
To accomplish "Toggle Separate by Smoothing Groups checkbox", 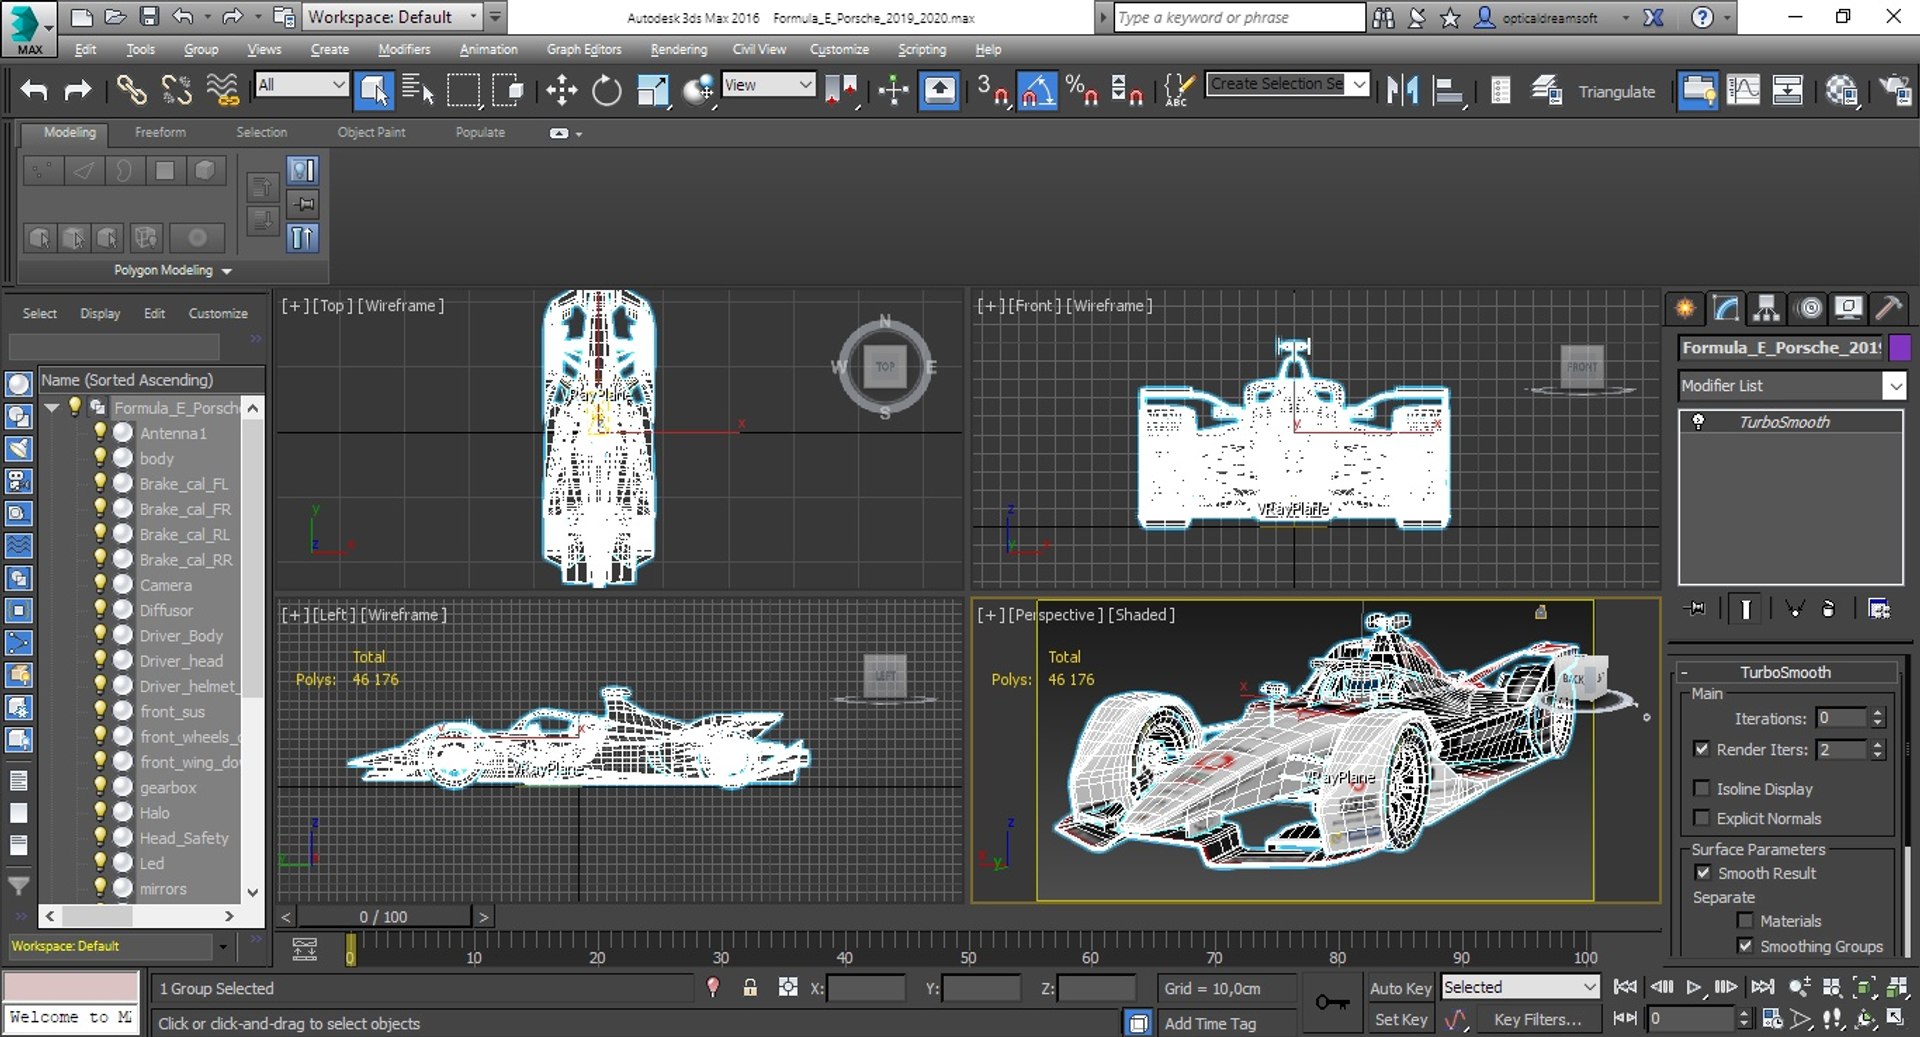I will tap(1745, 946).
